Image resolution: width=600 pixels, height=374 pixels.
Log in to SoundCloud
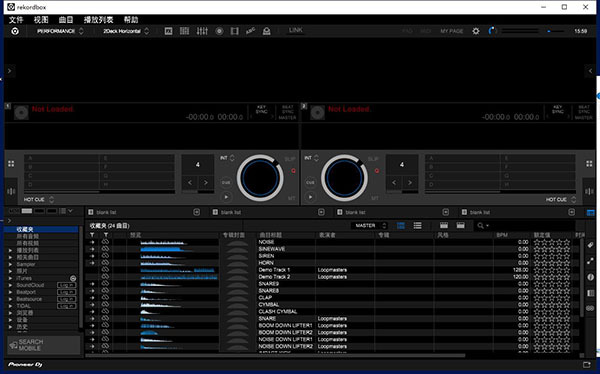point(67,285)
